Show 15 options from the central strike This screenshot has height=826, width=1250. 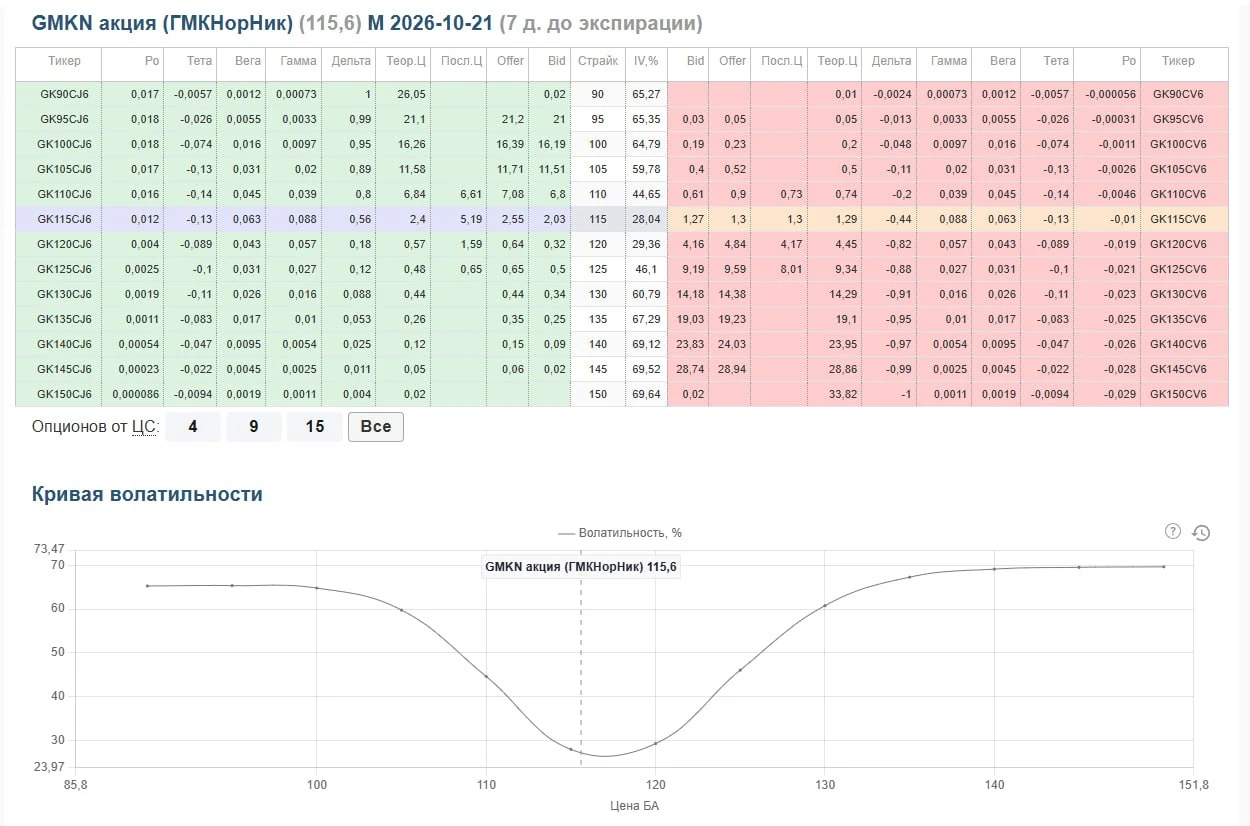315,427
